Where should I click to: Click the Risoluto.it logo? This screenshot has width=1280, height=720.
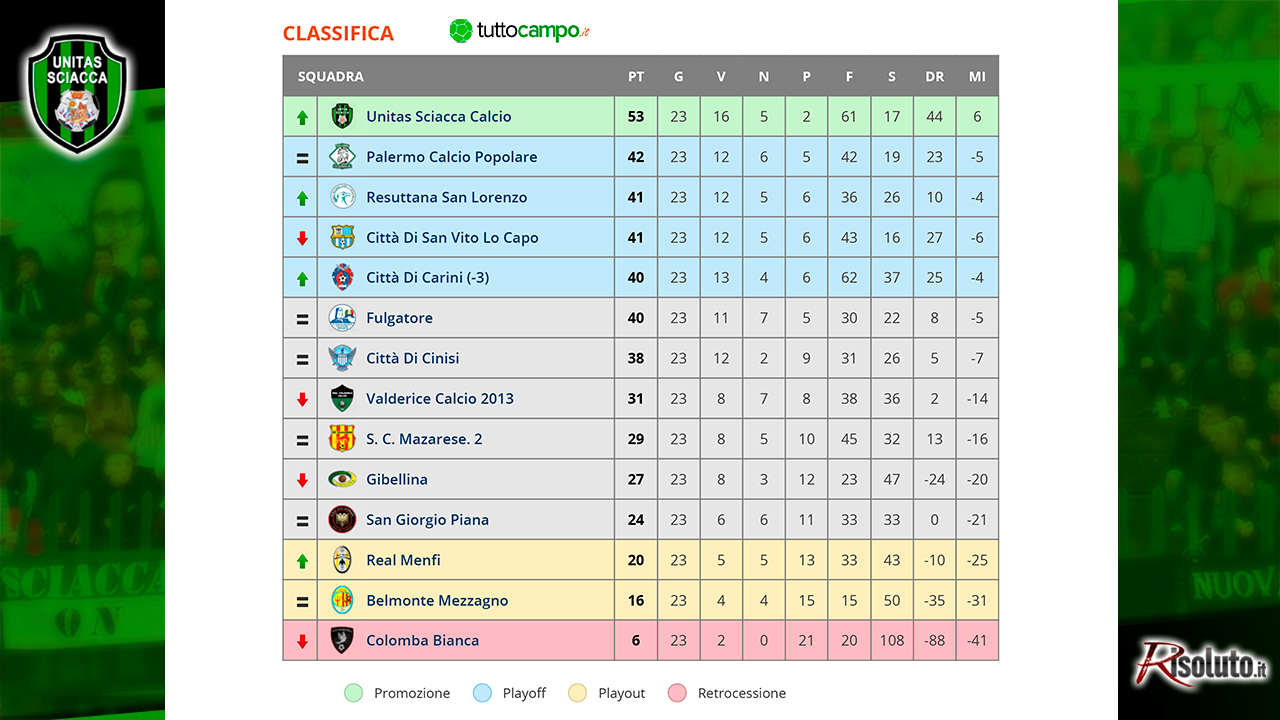click(1201, 664)
